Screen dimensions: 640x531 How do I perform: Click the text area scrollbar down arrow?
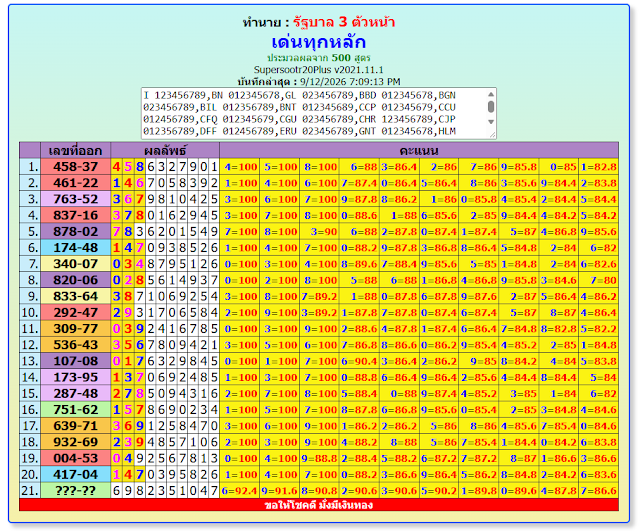tap(491, 122)
